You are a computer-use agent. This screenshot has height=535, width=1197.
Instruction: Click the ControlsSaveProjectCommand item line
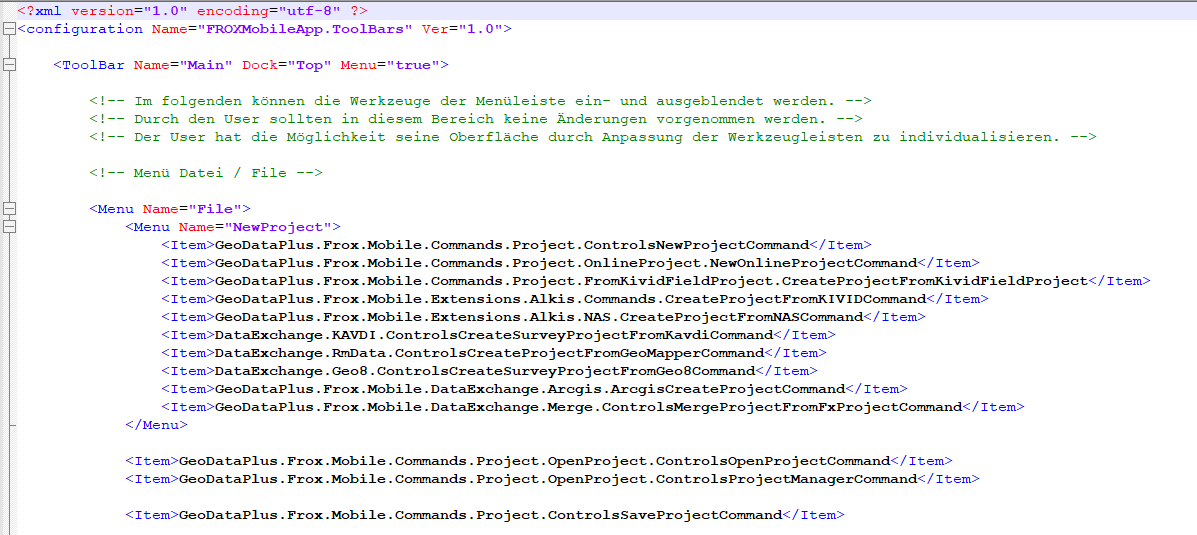click(x=484, y=515)
